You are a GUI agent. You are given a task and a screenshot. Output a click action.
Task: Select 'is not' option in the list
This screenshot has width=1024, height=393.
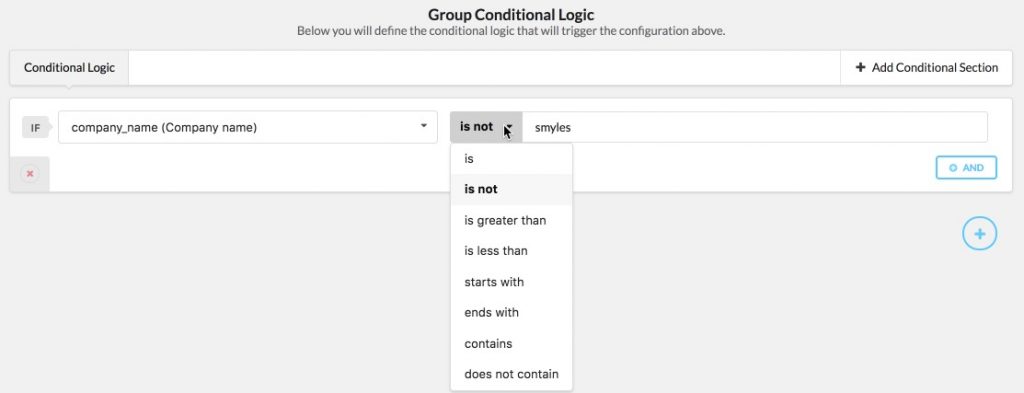click(x=511, y=189)
